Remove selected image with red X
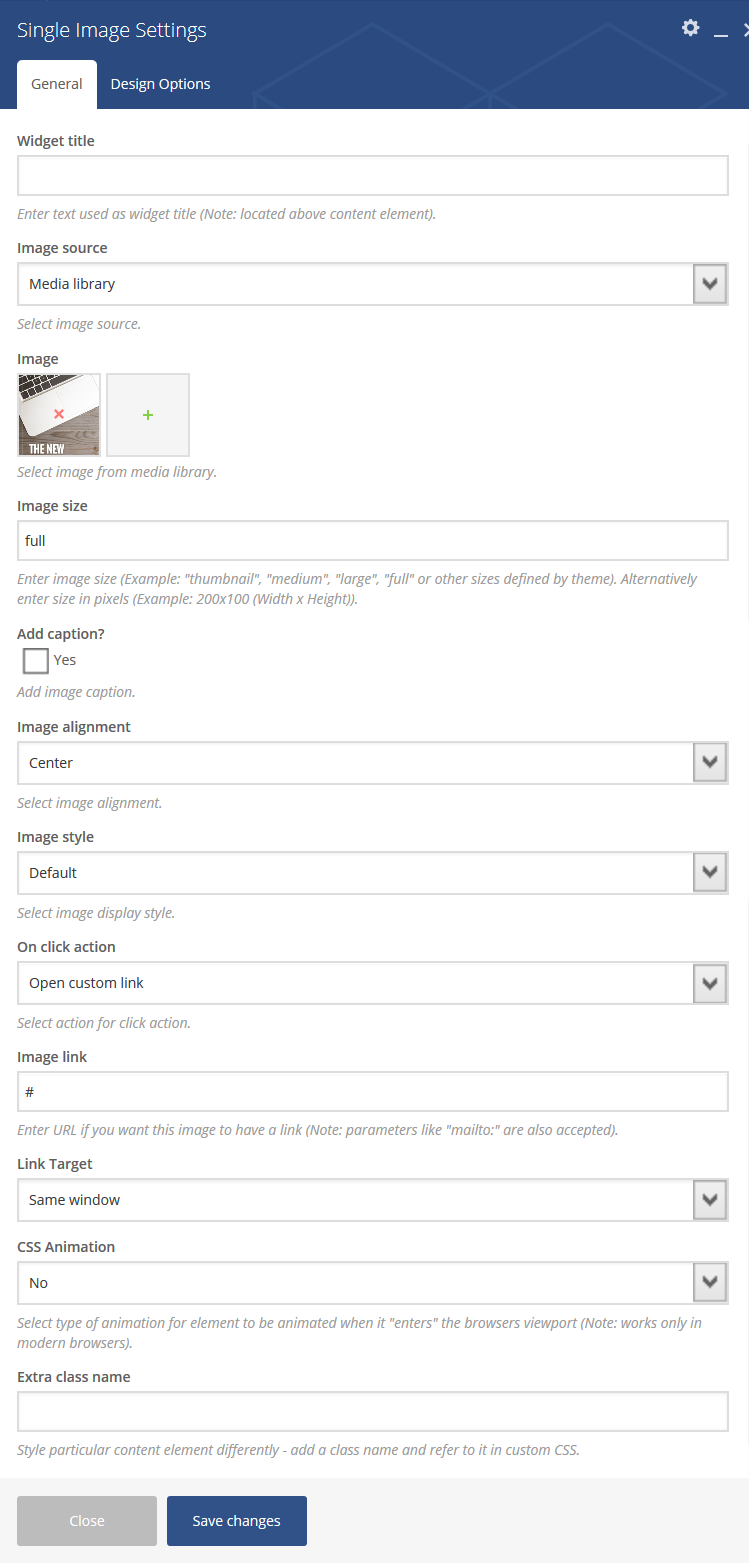The width and height of the screenshot is (749, 1563). tap(59, 414)
